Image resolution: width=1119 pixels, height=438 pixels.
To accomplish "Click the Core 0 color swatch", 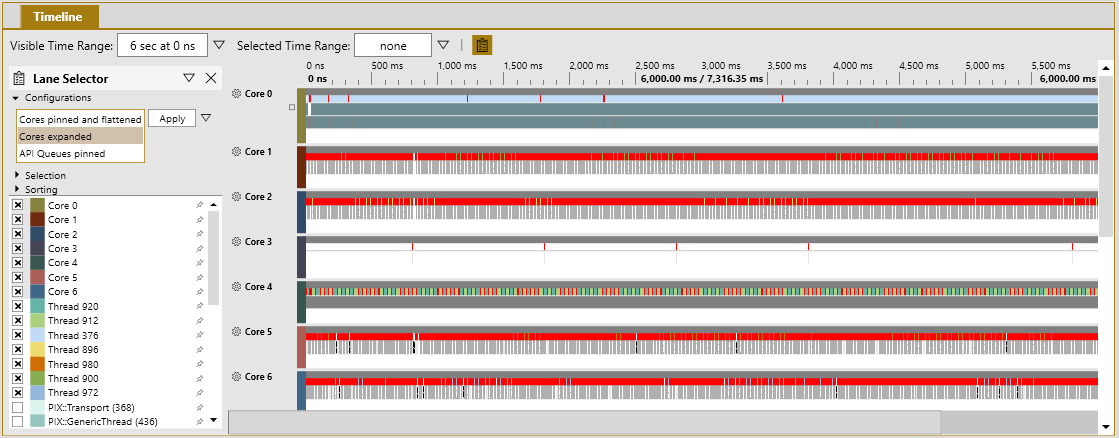I will pos(38,205).
